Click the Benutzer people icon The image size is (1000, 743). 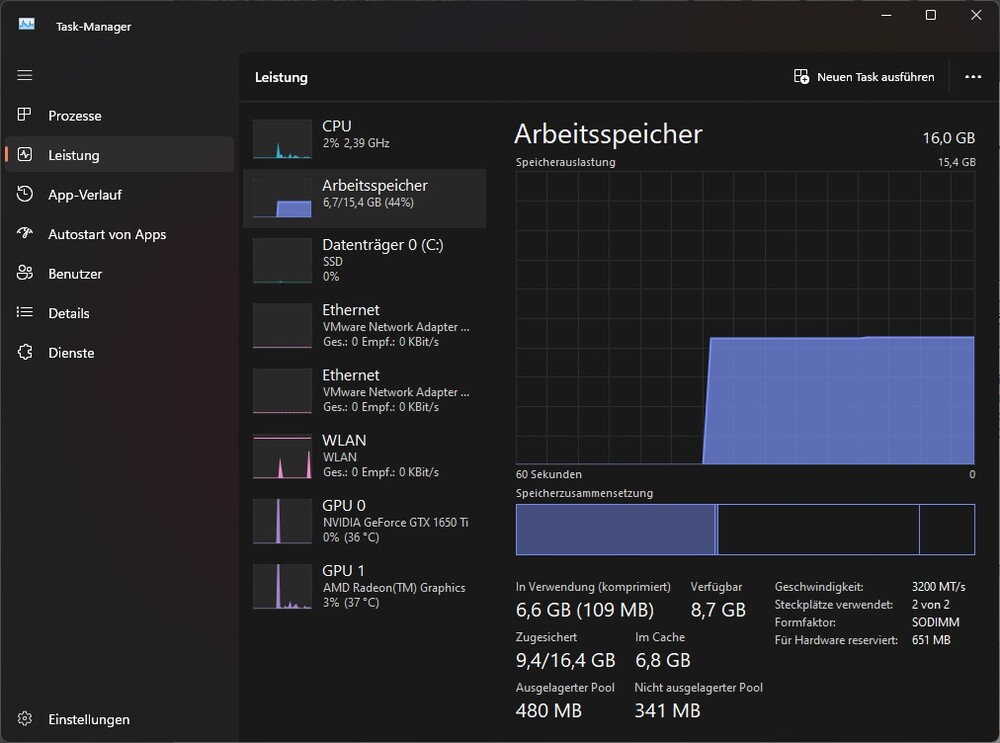(24, 273)
